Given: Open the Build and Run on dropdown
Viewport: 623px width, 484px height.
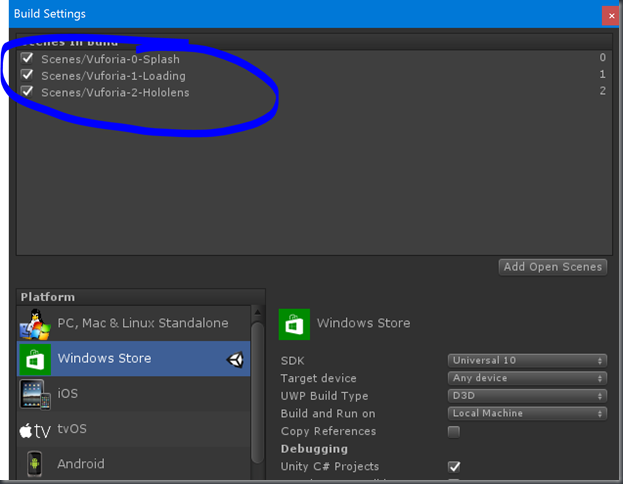Looking at the screenshot, I should coord(527,413).
